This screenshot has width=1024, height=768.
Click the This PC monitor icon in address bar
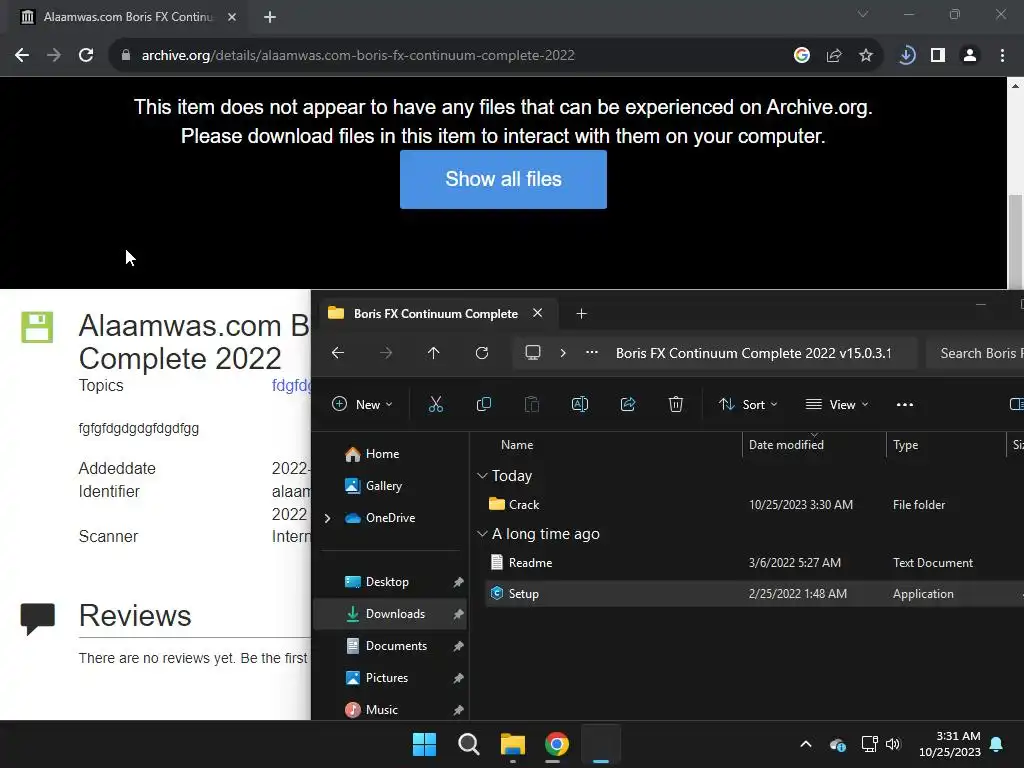click(533, 353)
